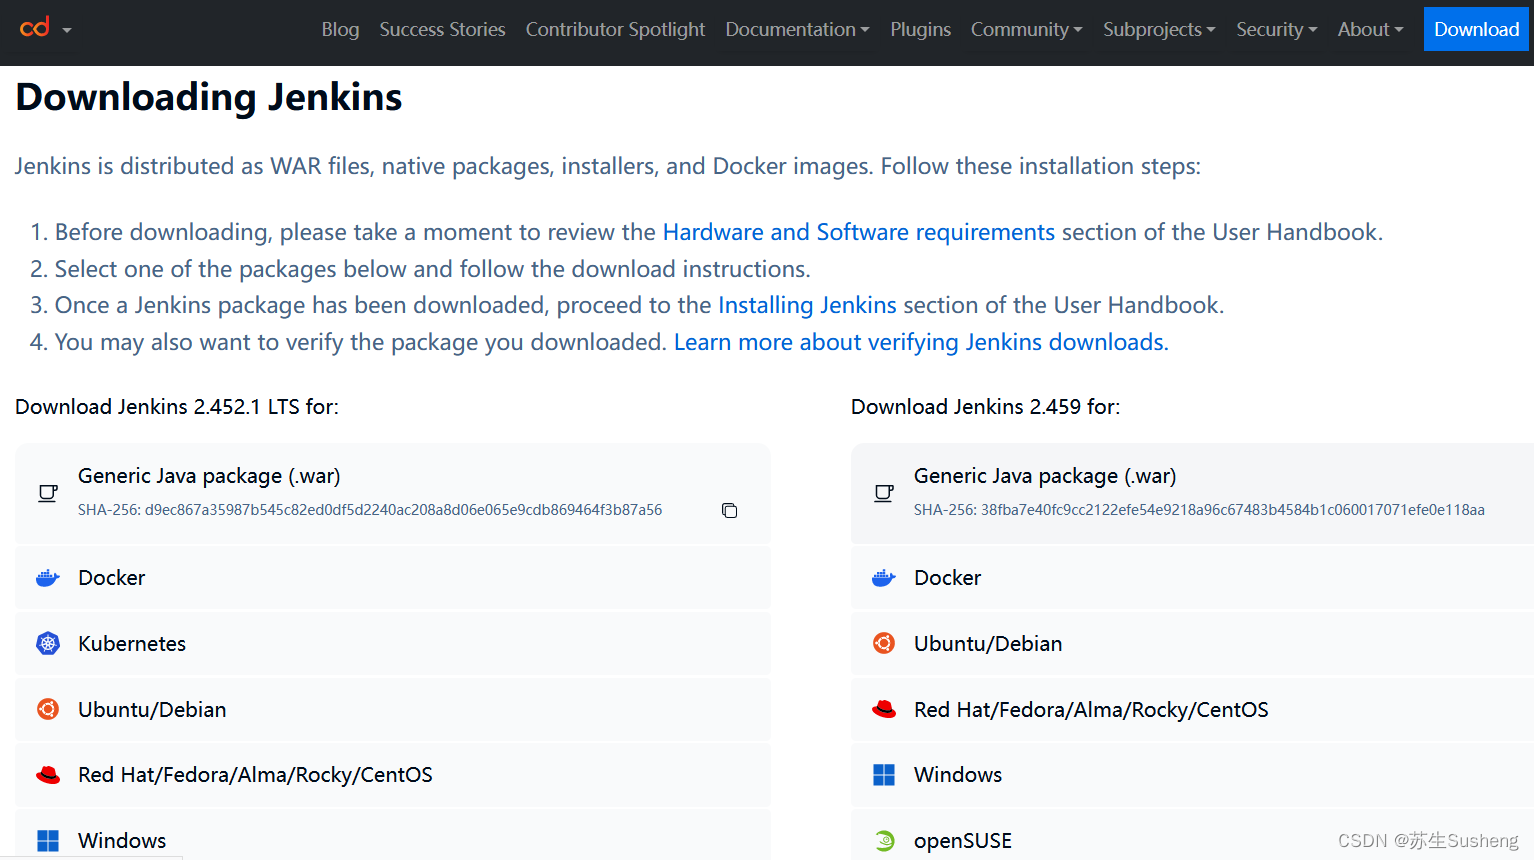Expand the Security dropdown menu
This screenshot has width=1534, height=860.
tap(1276, 29)
